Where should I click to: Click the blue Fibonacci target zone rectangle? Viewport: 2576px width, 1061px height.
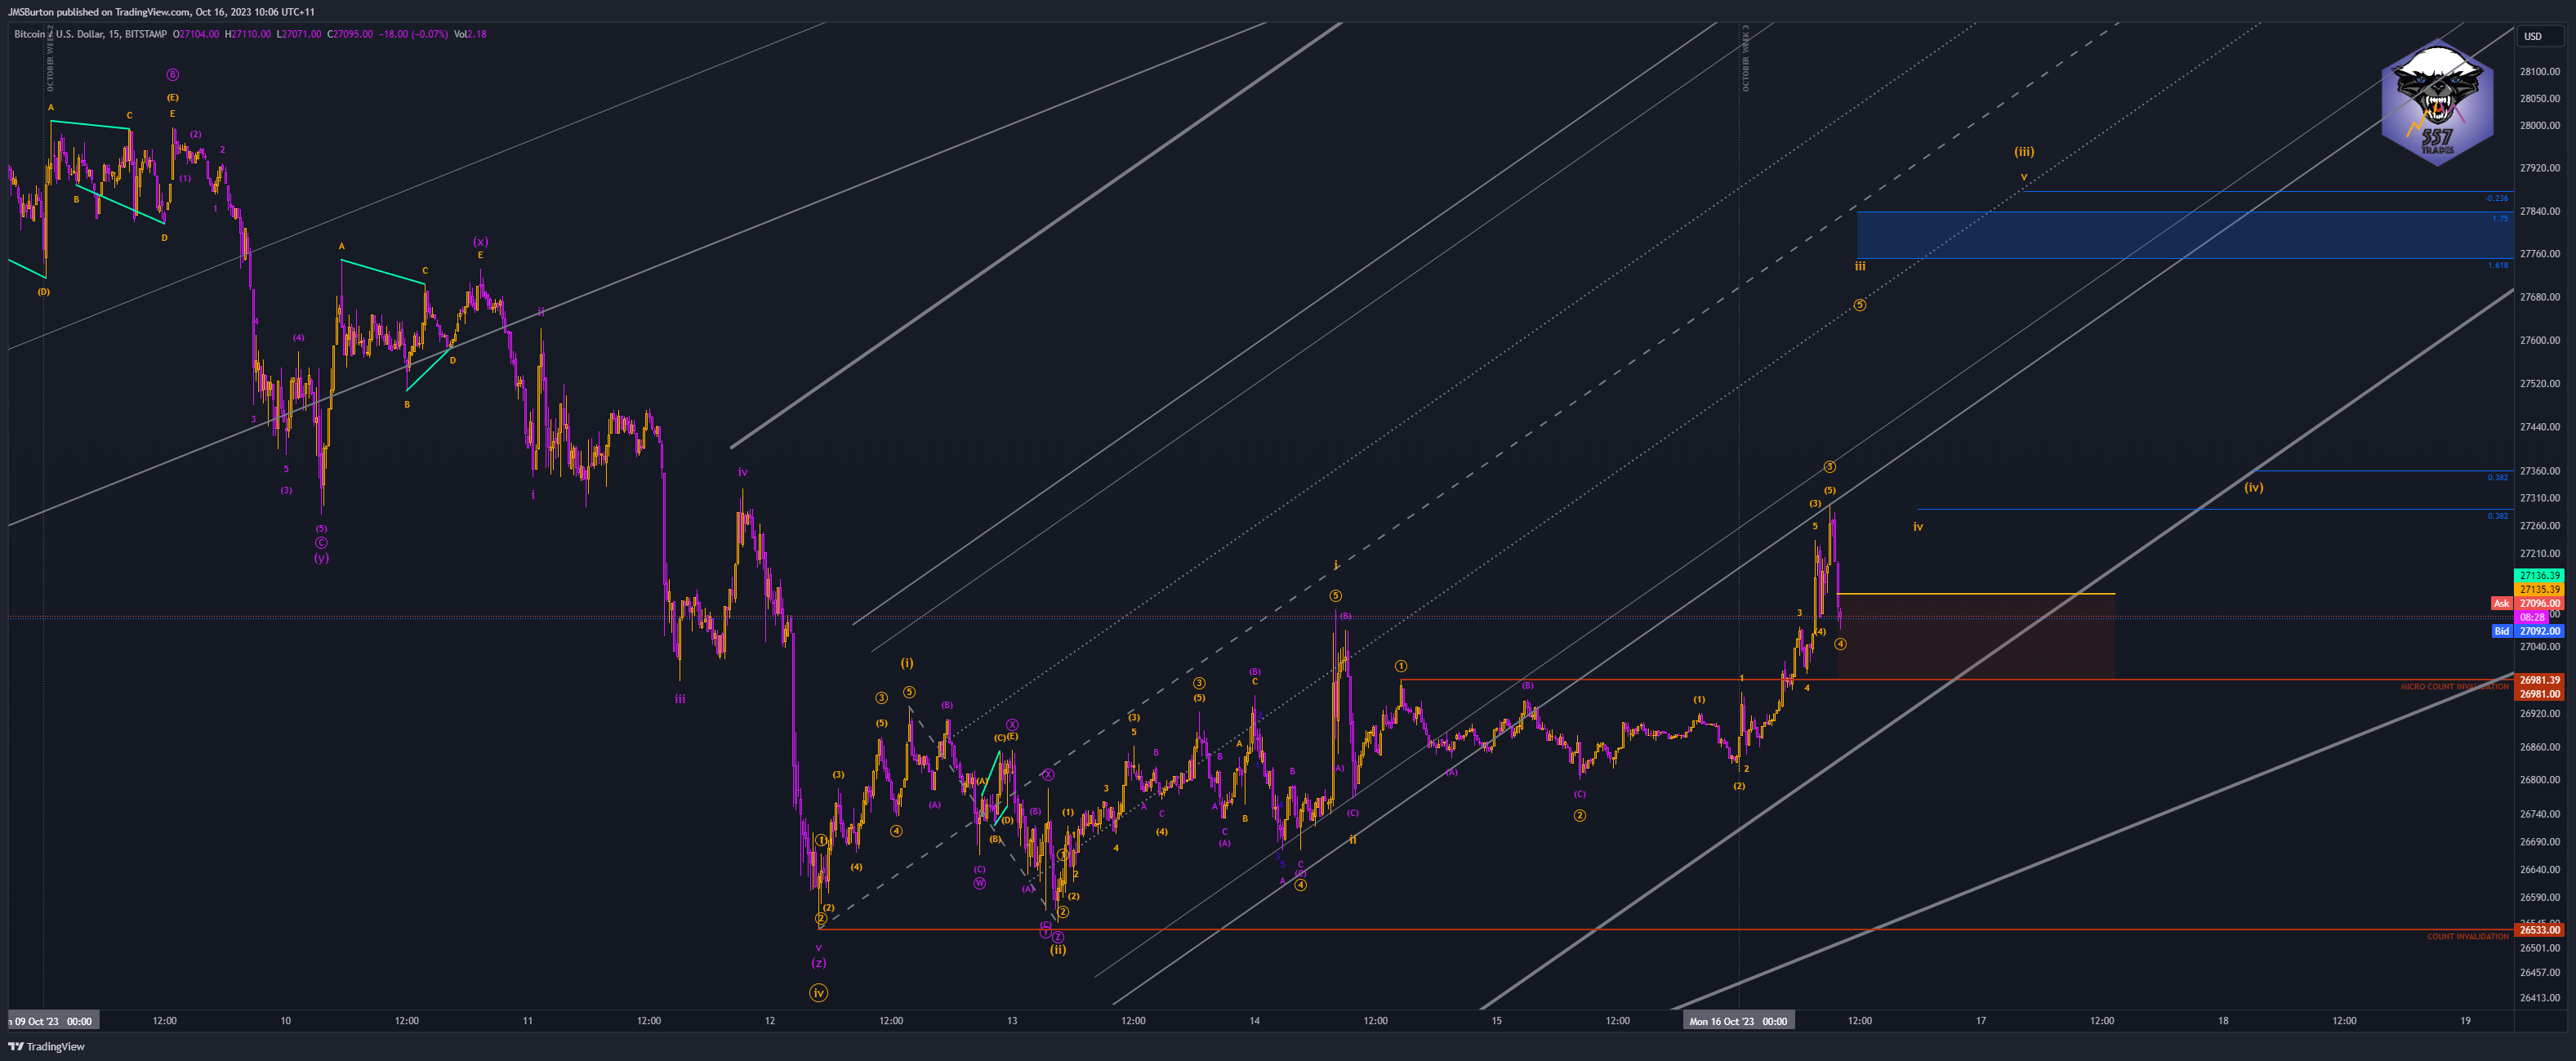pos(2184,236)
